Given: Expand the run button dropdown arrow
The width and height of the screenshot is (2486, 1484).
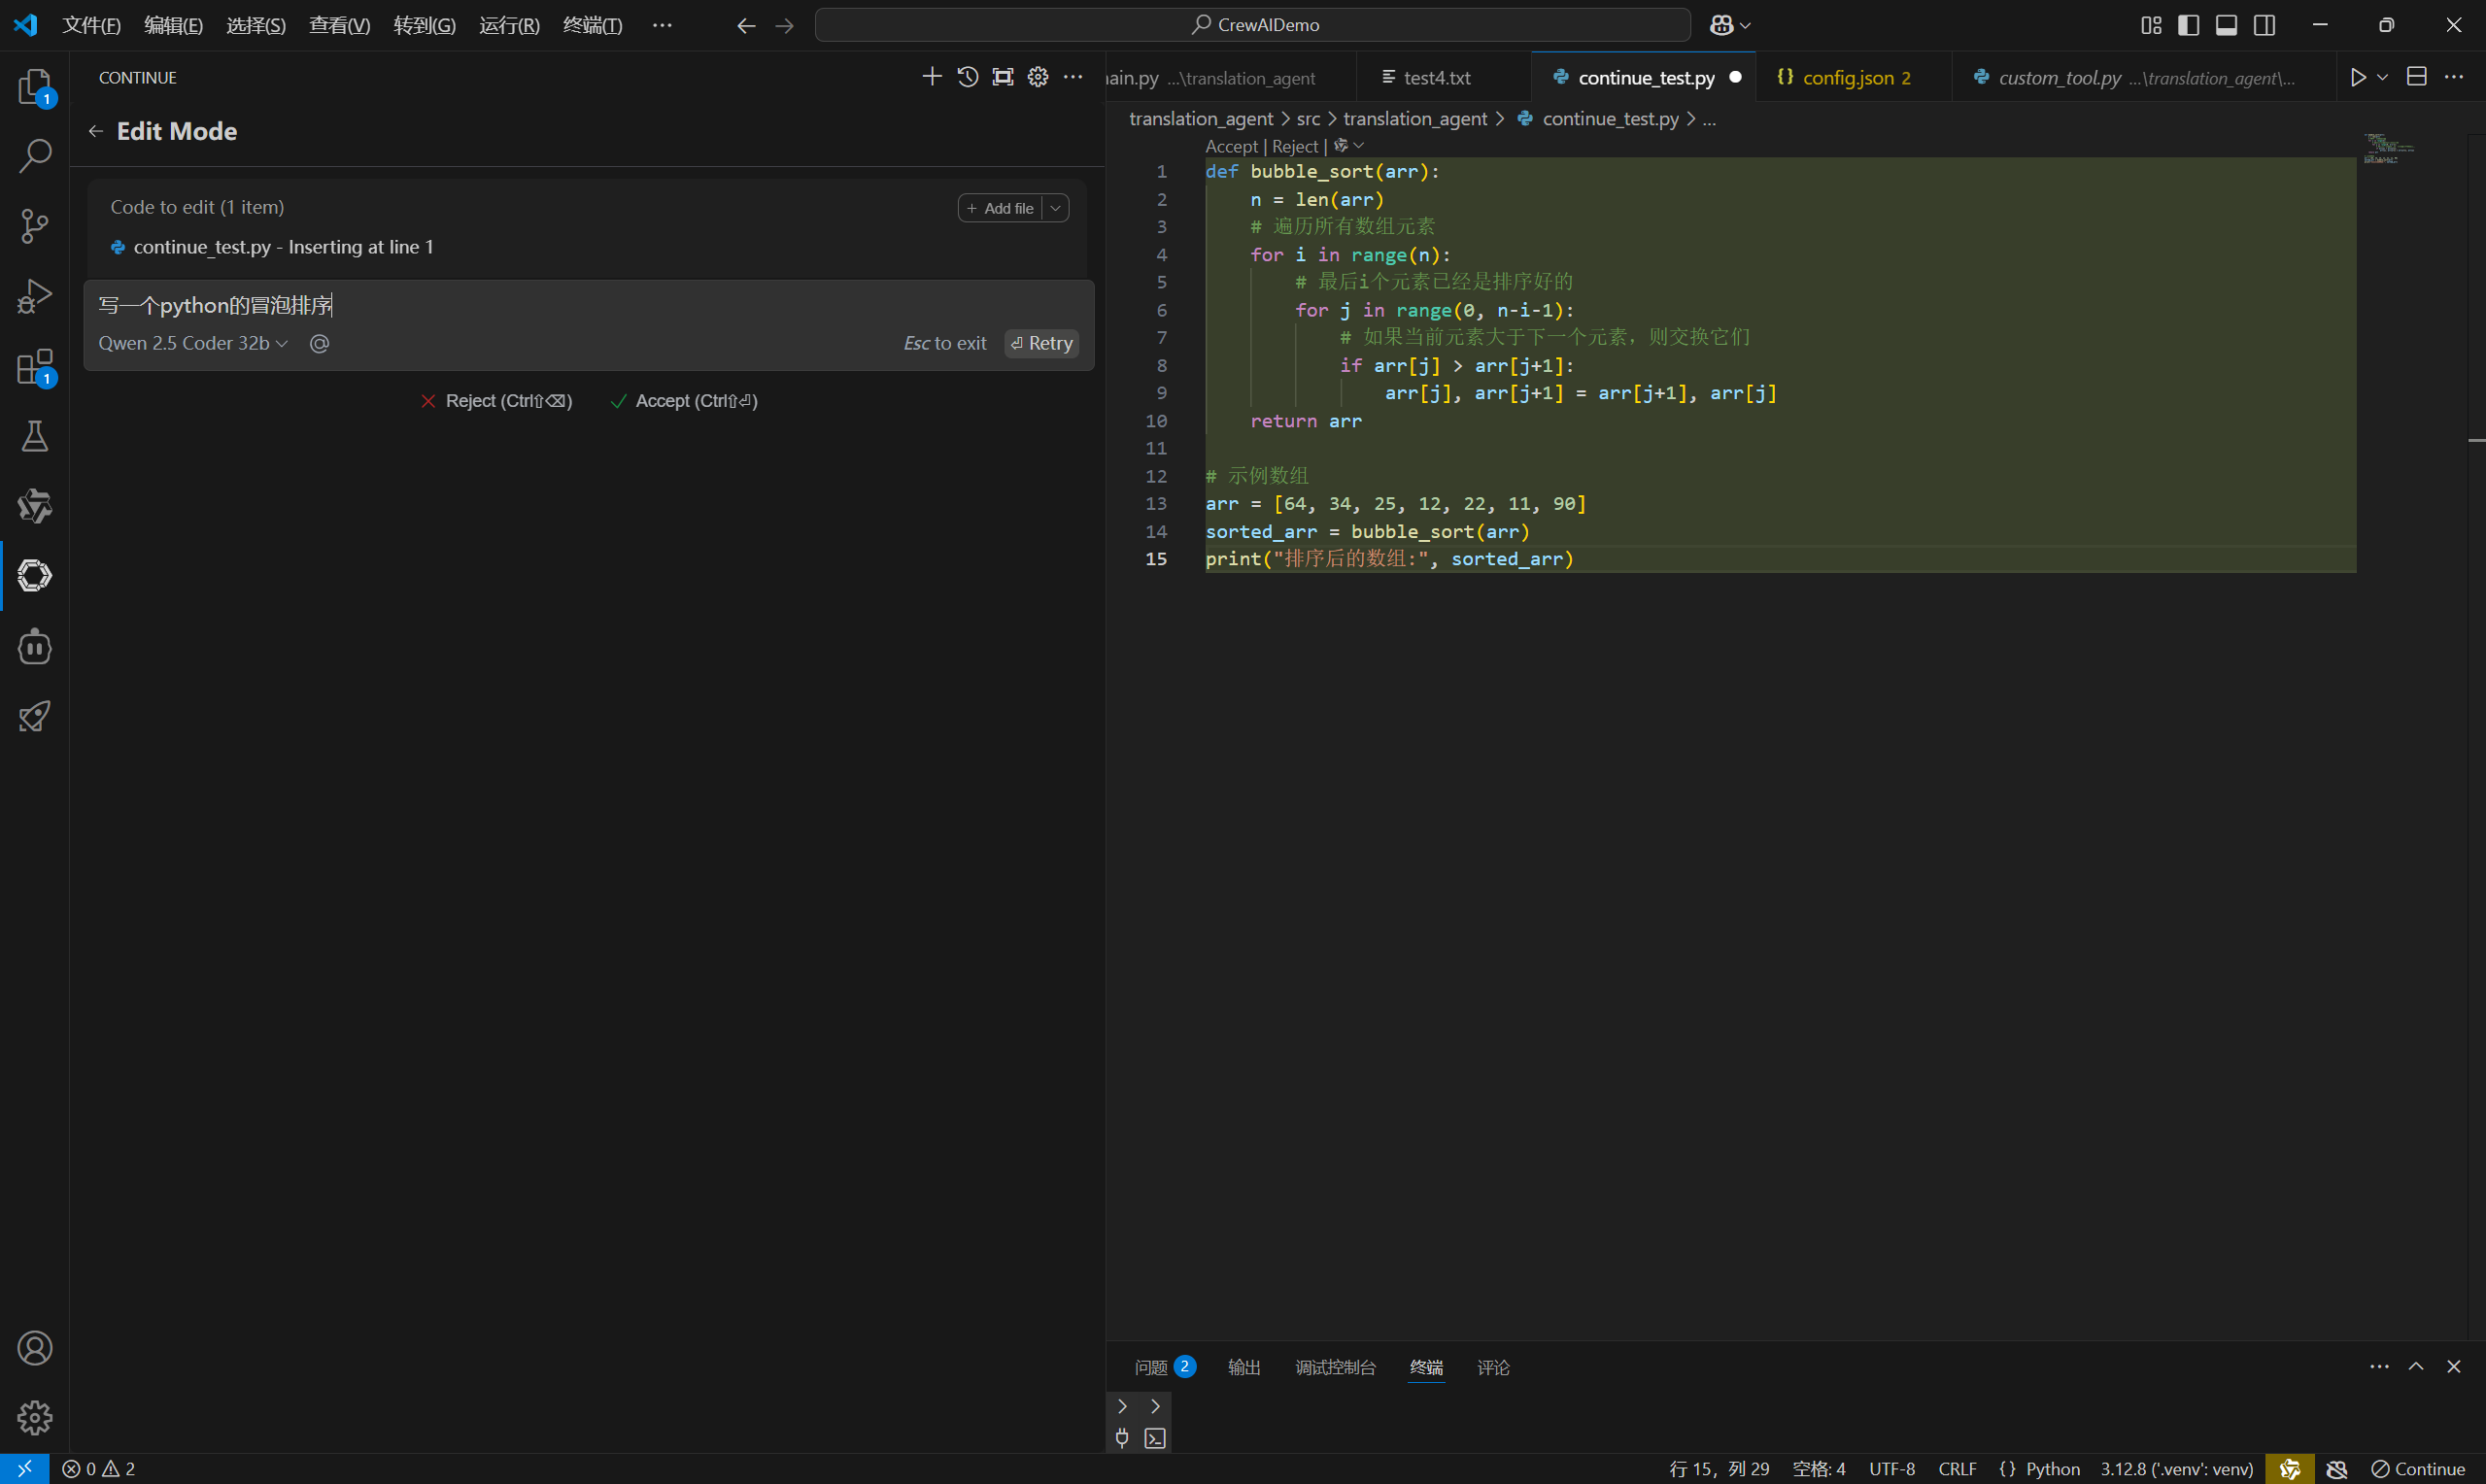Looking at the screenshot, I should click(2382, 77).
